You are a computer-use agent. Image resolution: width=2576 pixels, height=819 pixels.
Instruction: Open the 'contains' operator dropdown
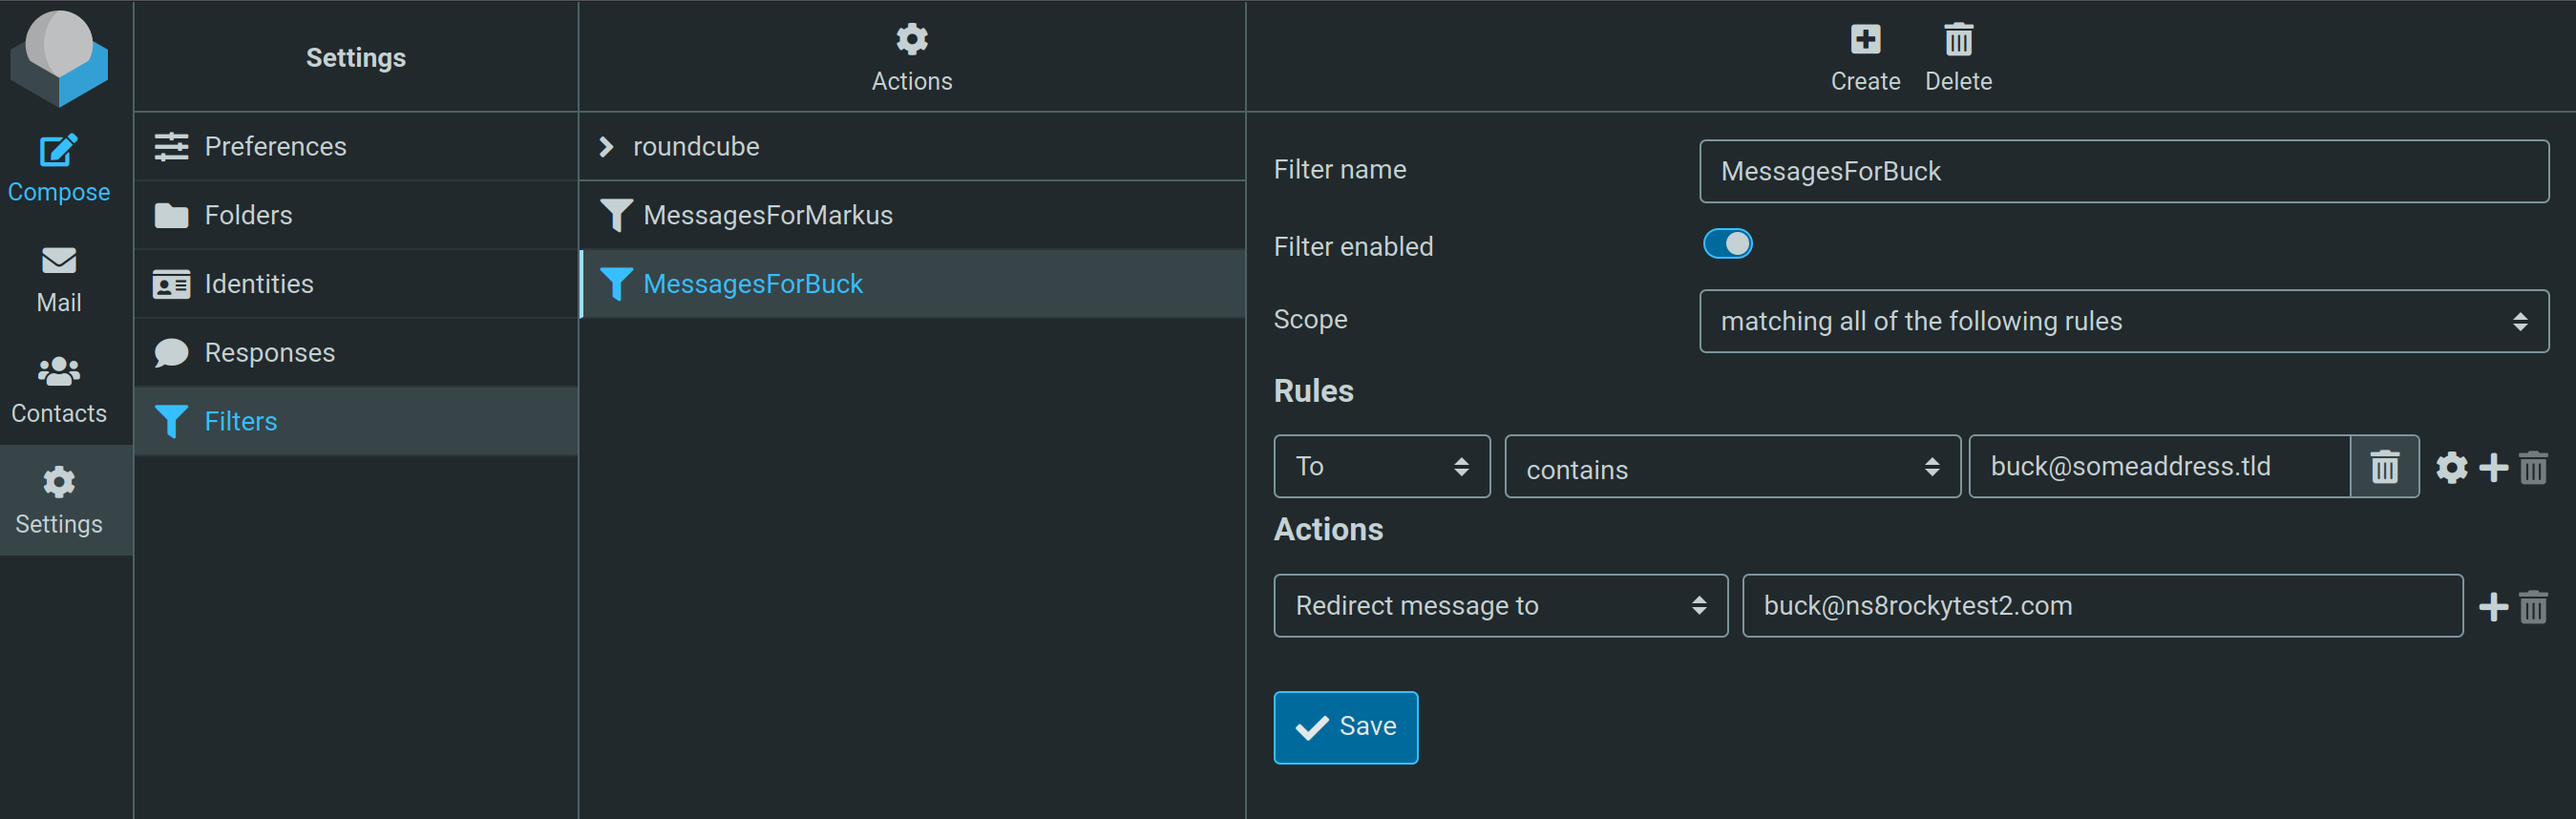click(x=1731, y=467)
